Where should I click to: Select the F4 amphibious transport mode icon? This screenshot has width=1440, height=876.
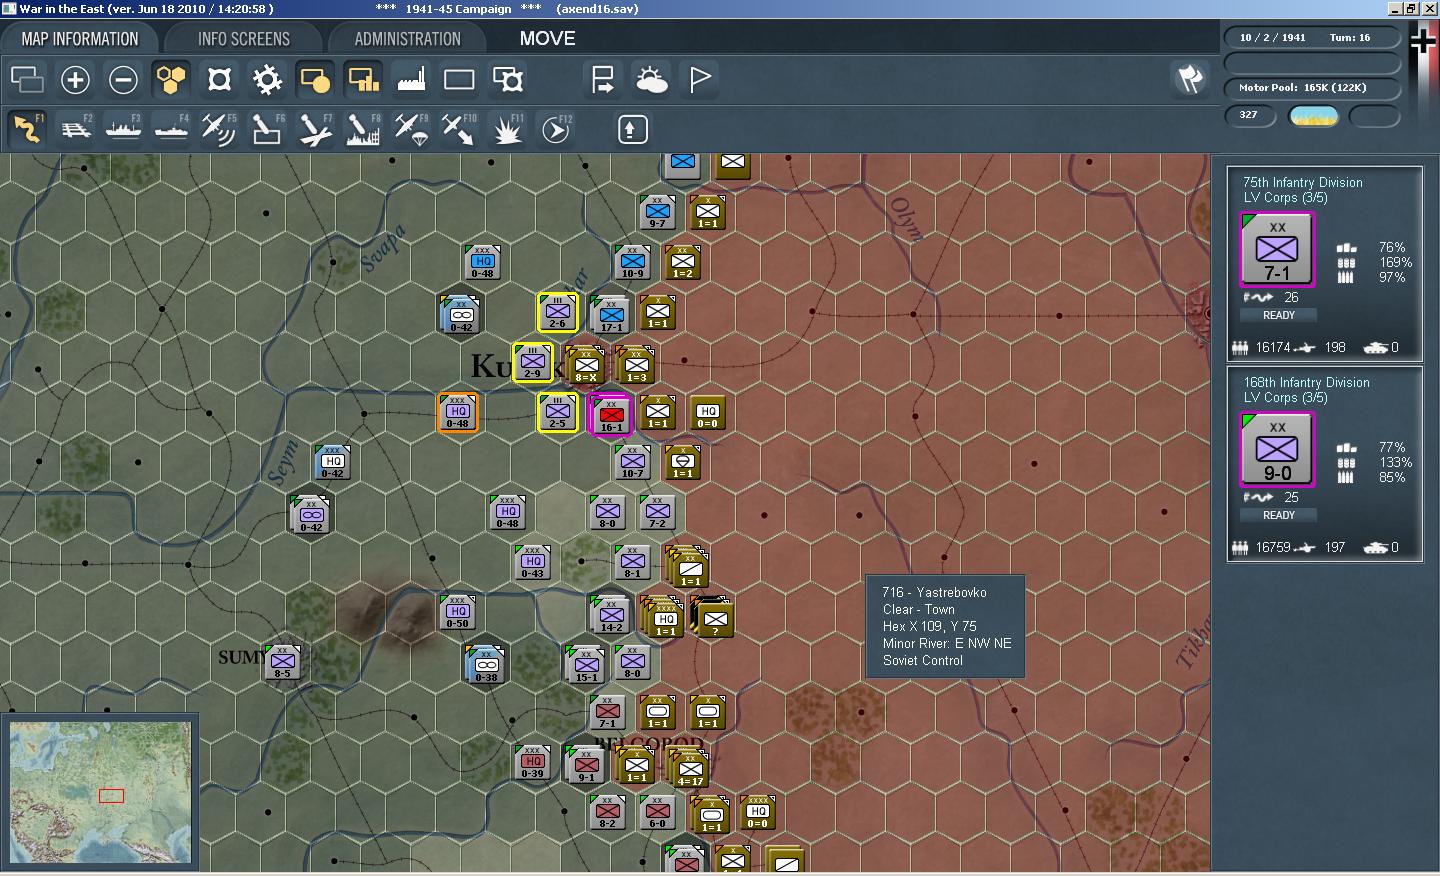coord(171,129)
